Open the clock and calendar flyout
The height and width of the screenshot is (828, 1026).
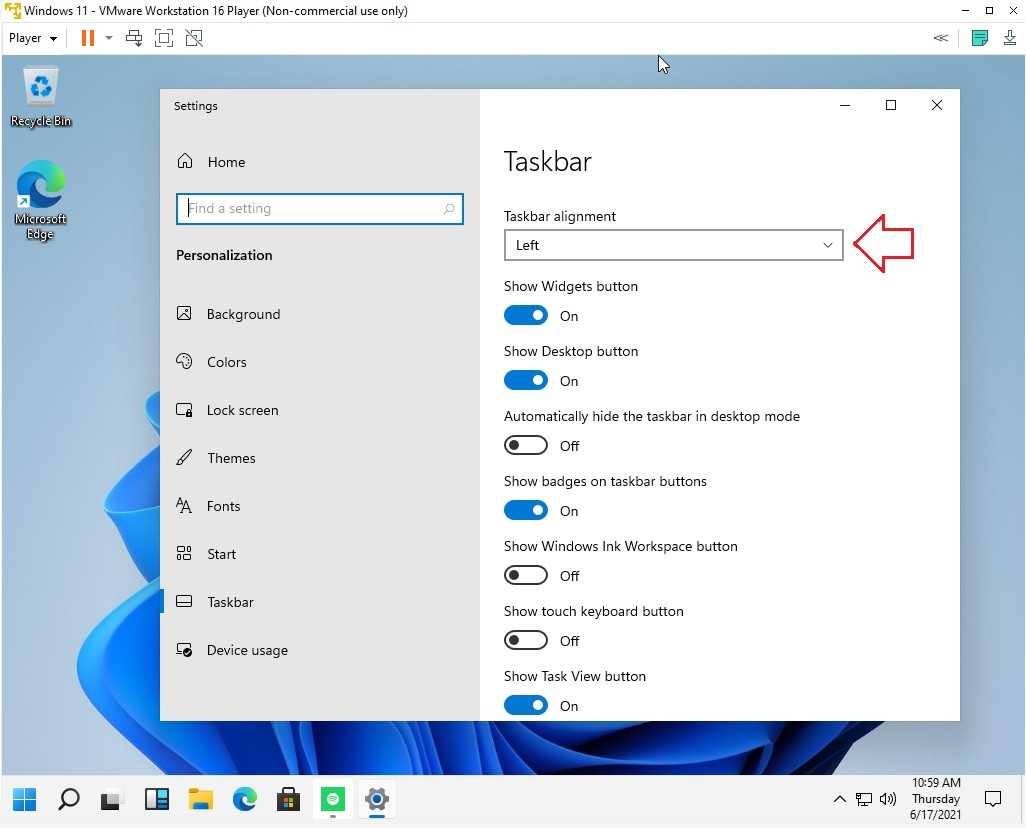(936, 799)
